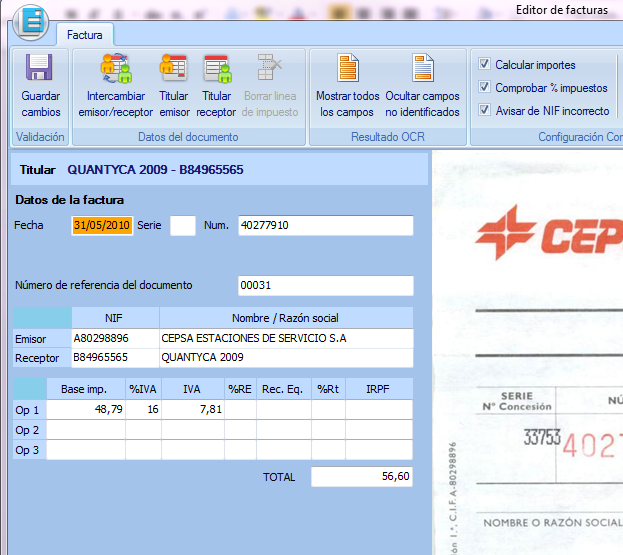This screenshot has width=623, height=555.
Task: Click Titular QUANTYCA 2009 - B84965565 header
Action: click(x=219, y=170)
